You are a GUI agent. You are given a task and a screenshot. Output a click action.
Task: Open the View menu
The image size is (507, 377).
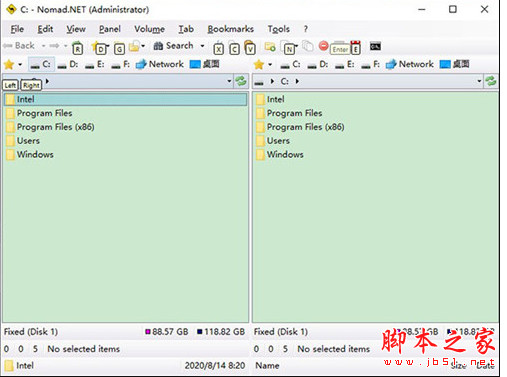click(x=76, y=29)
